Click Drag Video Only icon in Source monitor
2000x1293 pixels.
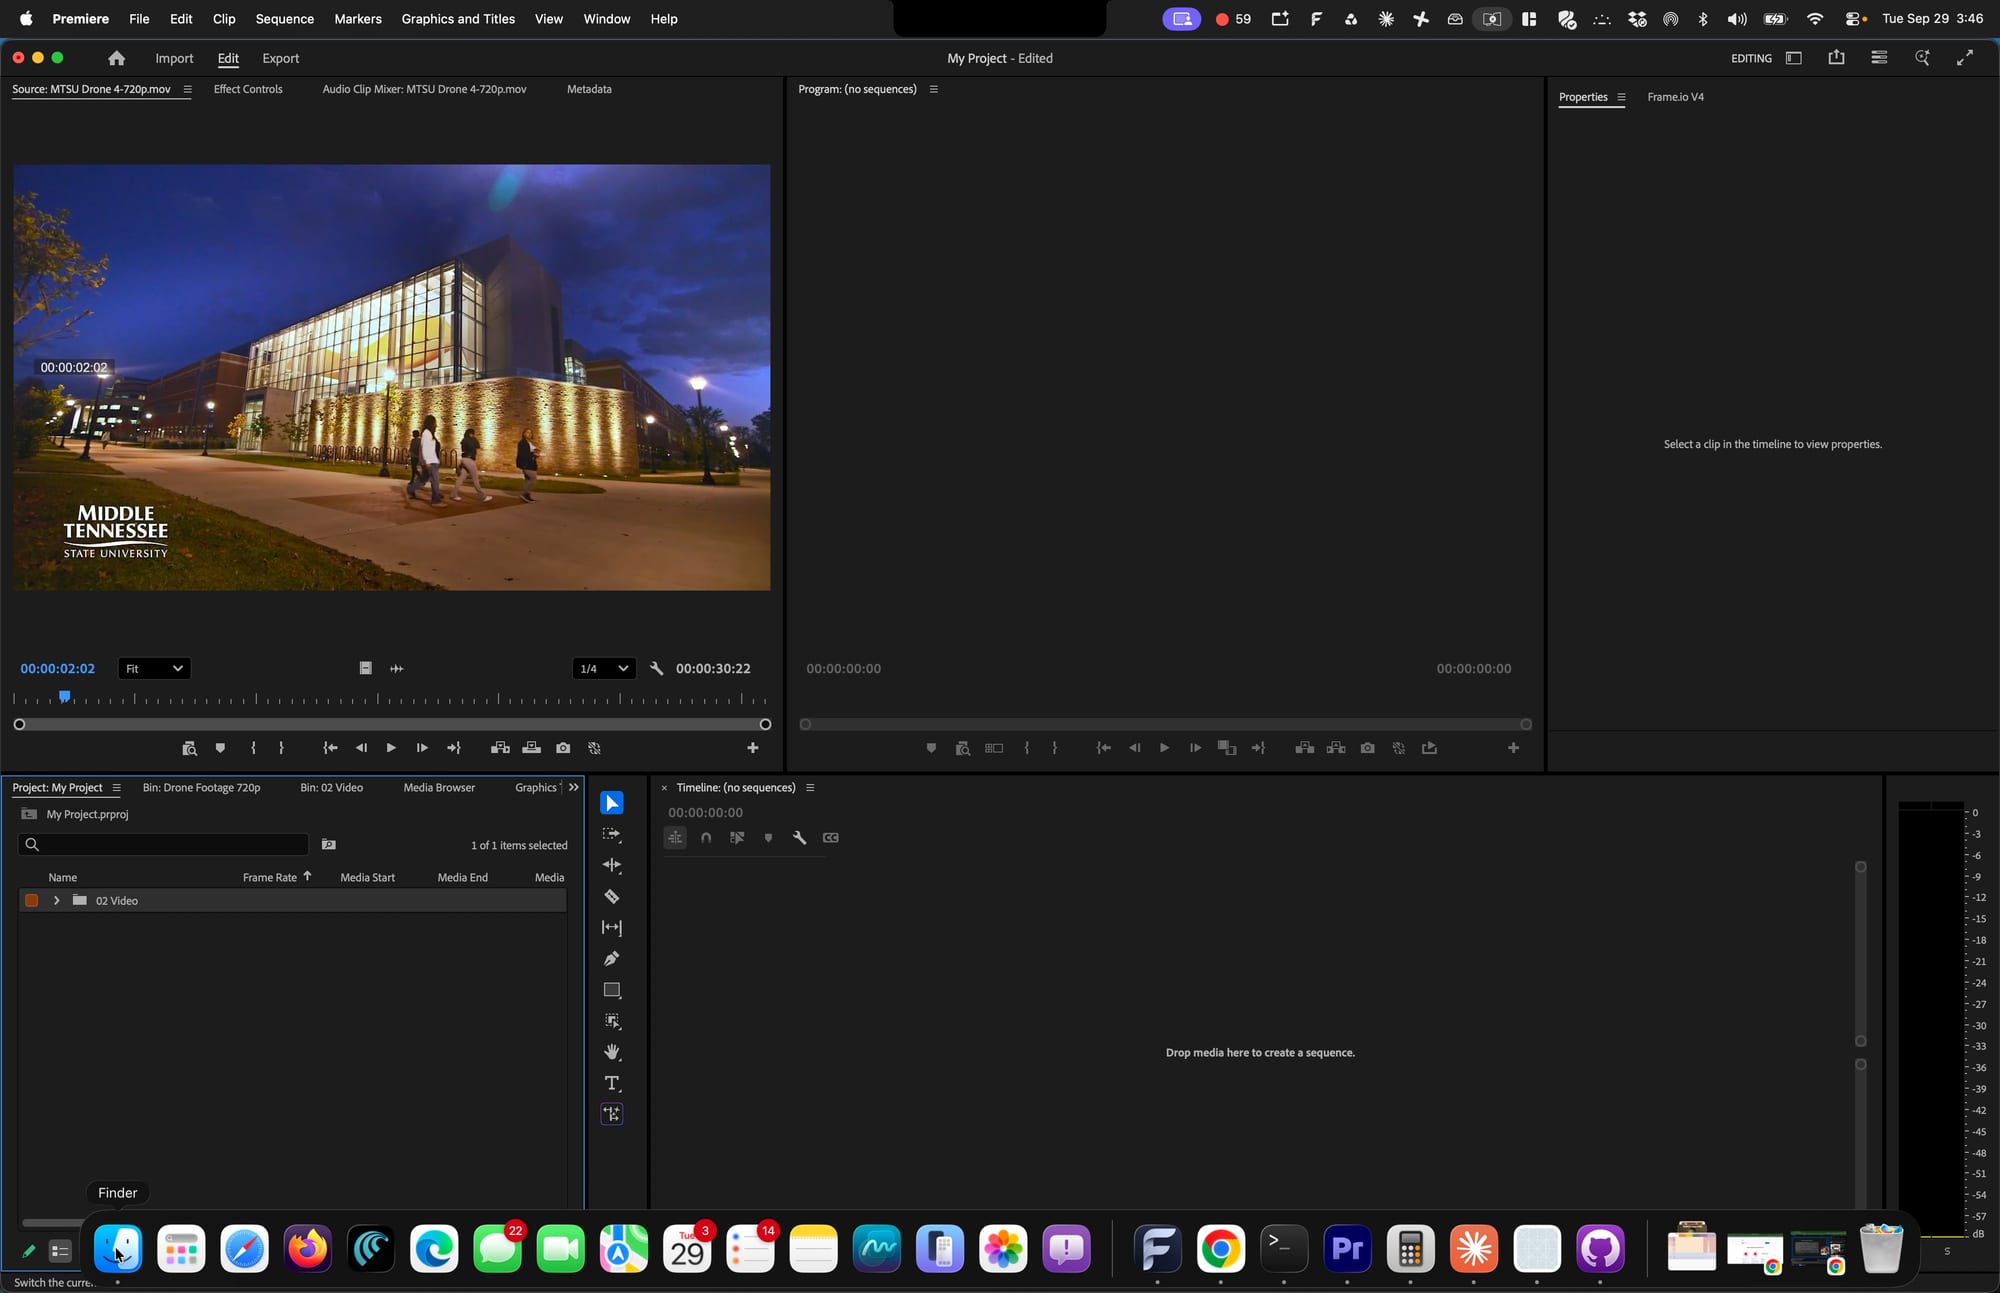(366, 668)
